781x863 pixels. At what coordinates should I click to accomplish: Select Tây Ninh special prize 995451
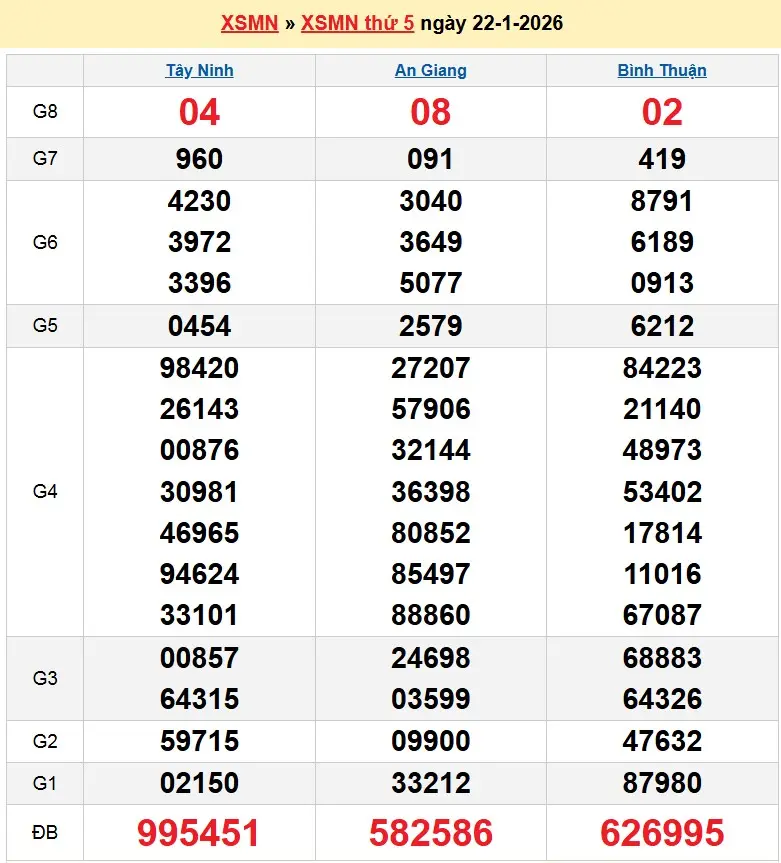coord(199,833)
